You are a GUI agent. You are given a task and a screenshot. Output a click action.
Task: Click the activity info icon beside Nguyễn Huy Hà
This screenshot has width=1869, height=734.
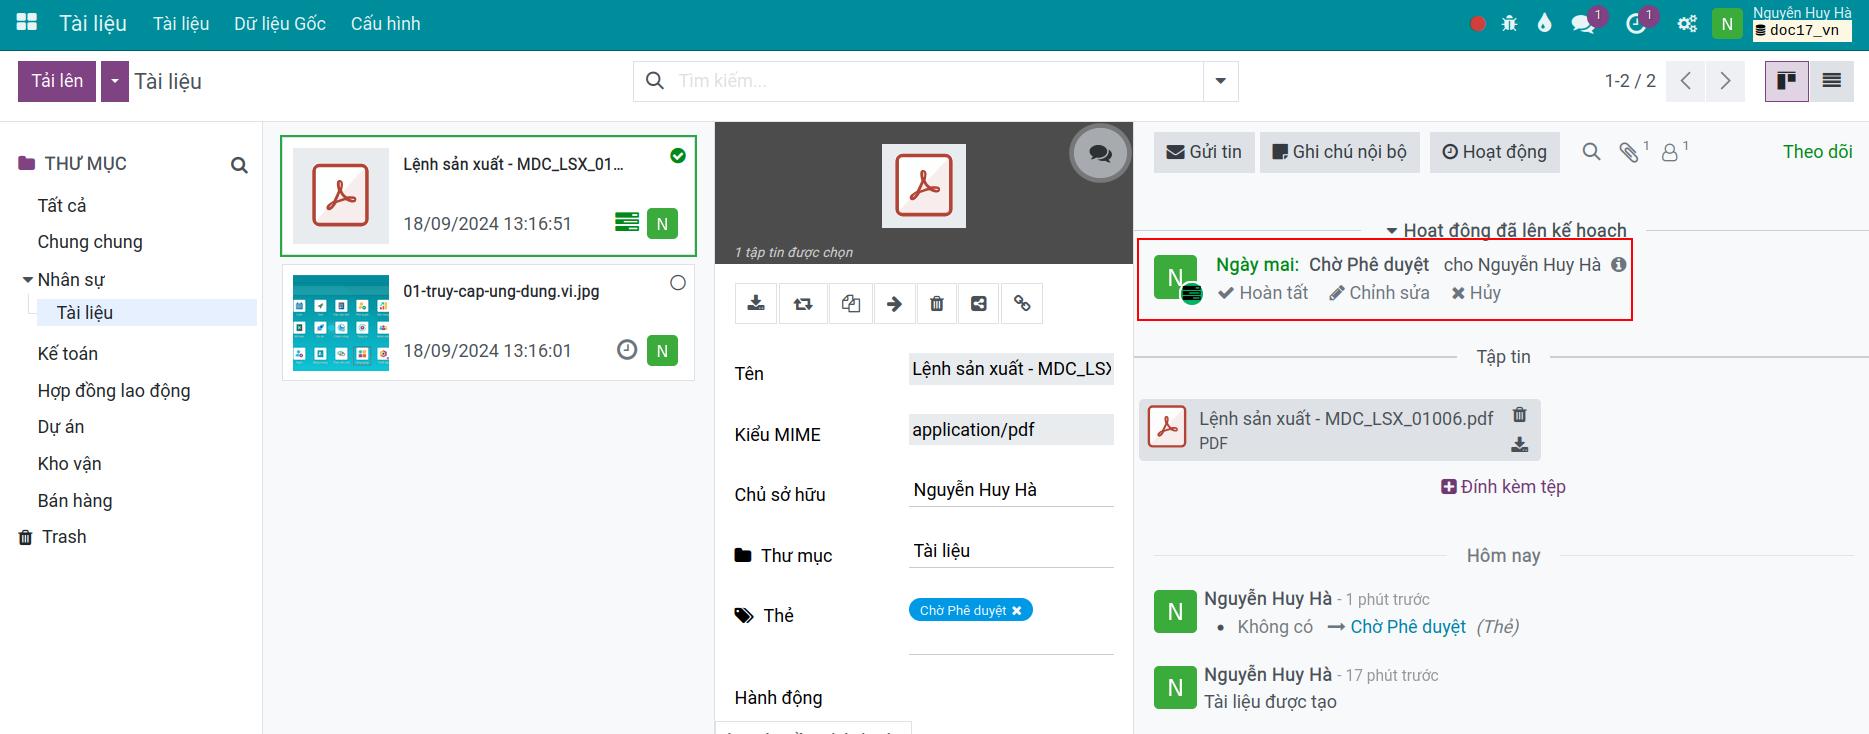coord(1619,265)
